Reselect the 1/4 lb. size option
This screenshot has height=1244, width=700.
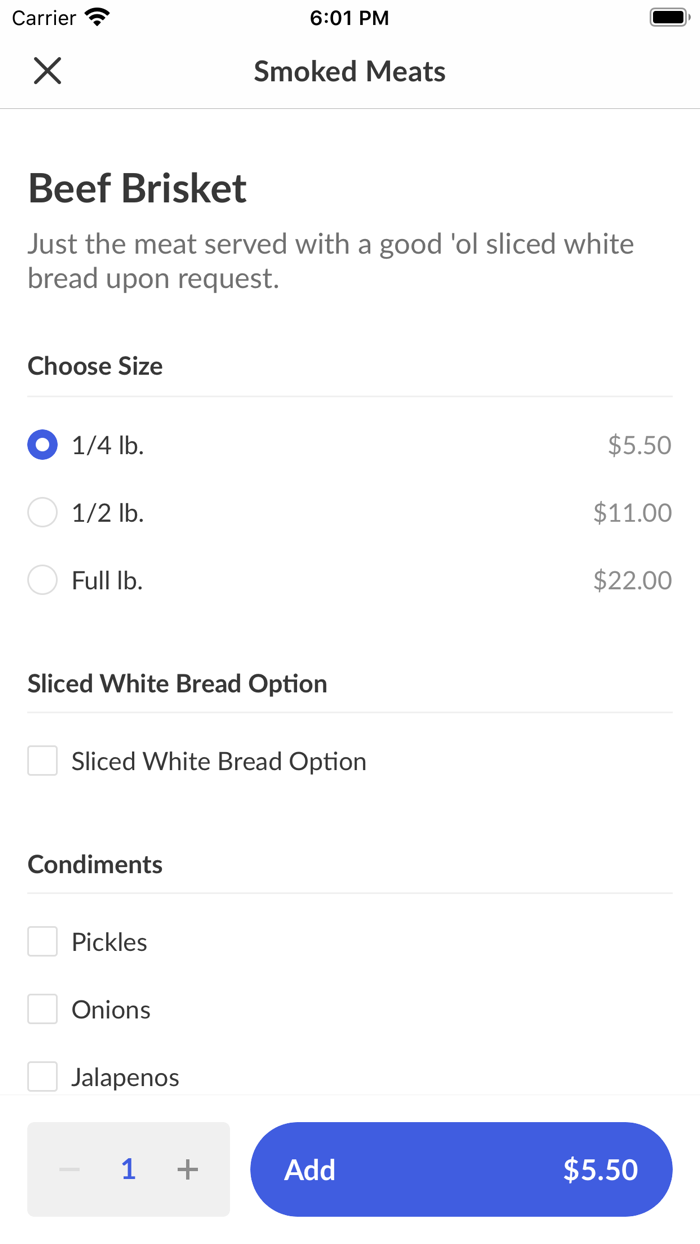(42, 444)
